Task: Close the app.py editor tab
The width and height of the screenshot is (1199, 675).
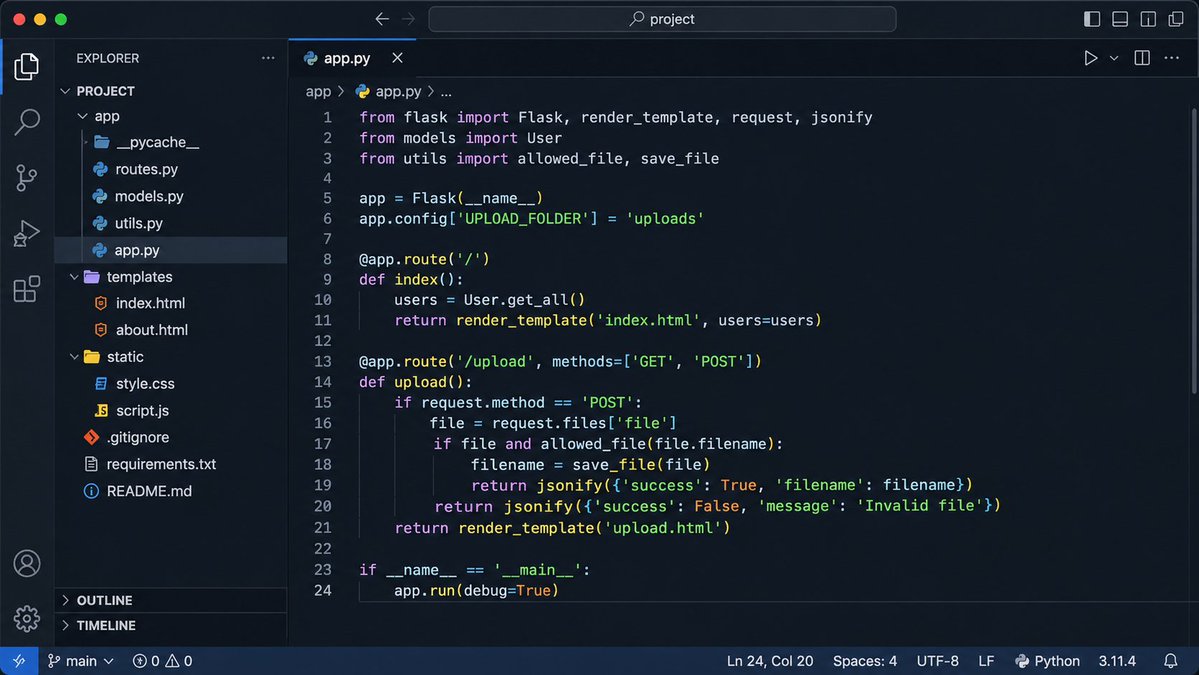Action: pos(397,58)
